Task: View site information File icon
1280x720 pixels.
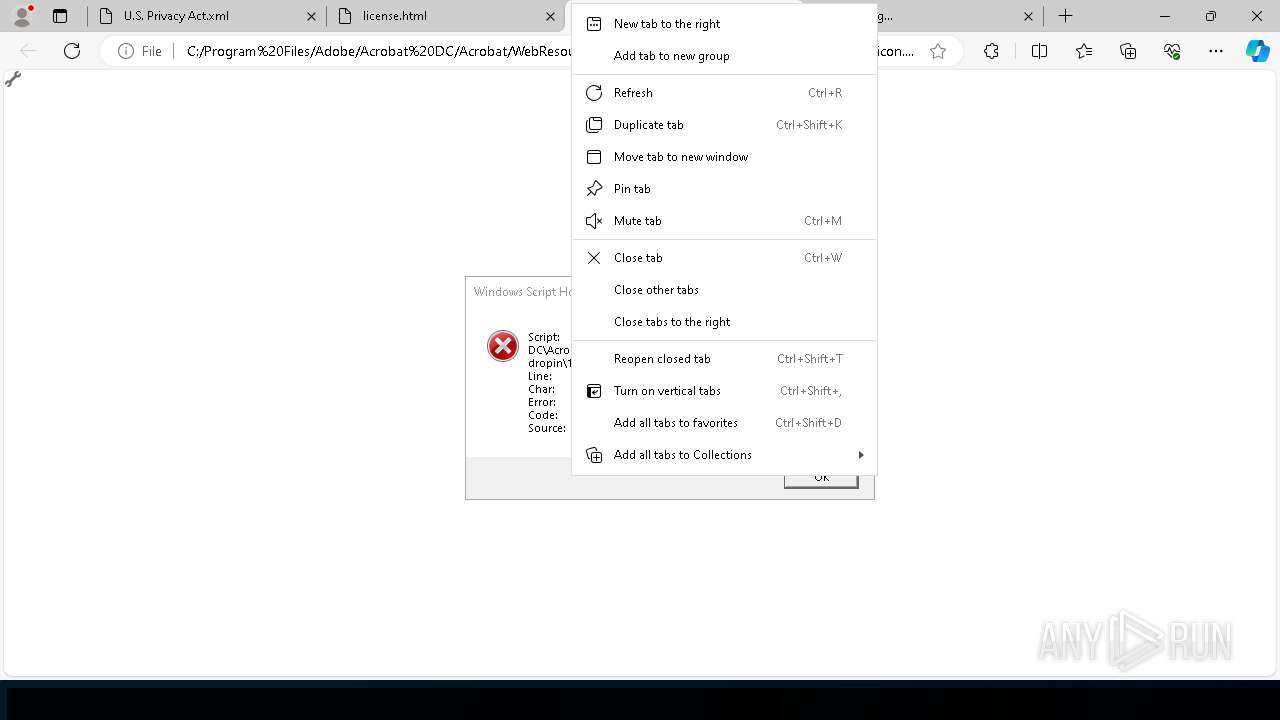Action: [139, 51]
